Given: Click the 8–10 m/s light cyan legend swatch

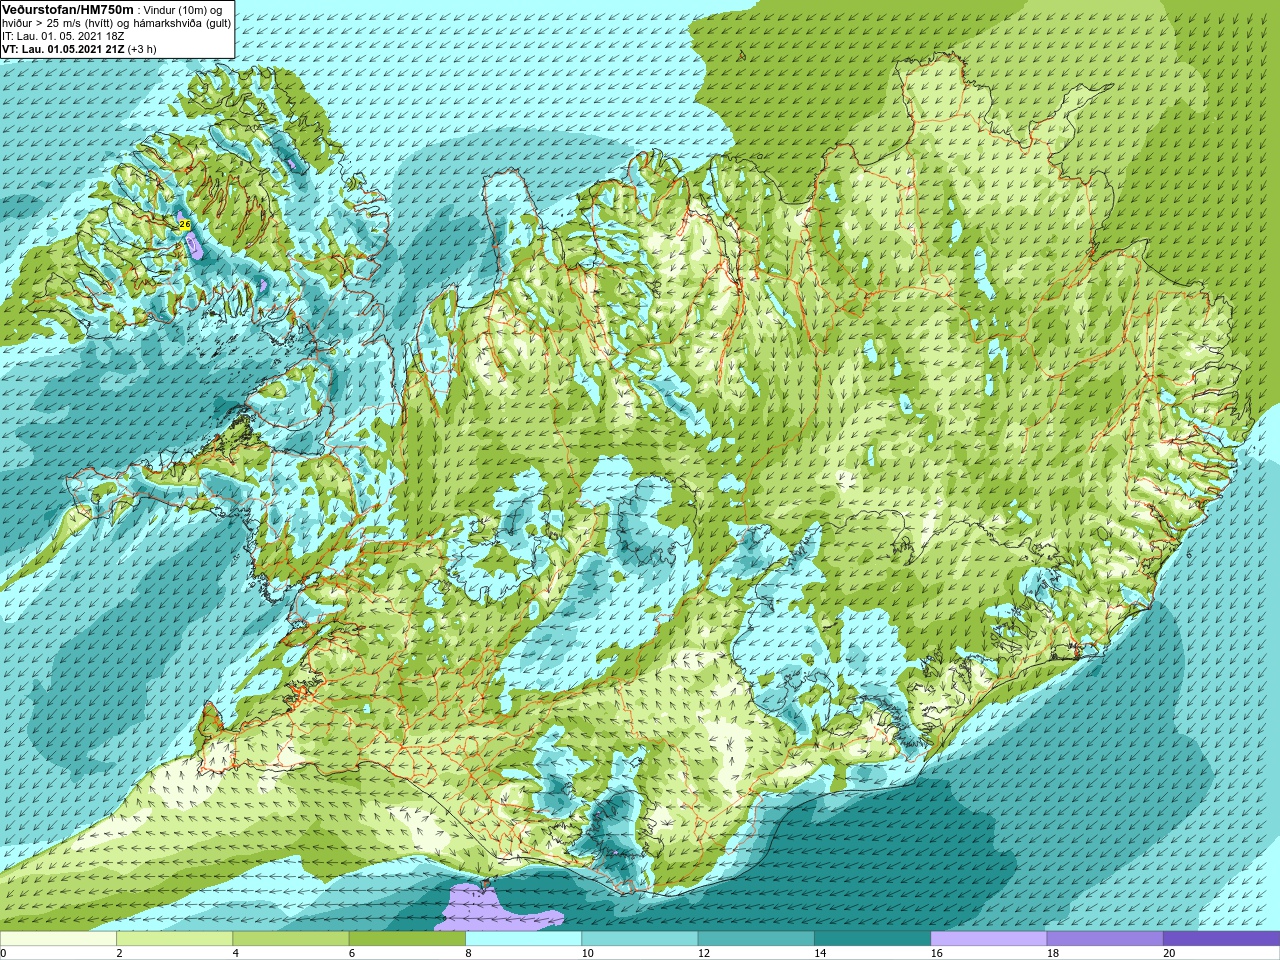Looking at the screenshot, I should pyautogui.click(x=523, y=938).
